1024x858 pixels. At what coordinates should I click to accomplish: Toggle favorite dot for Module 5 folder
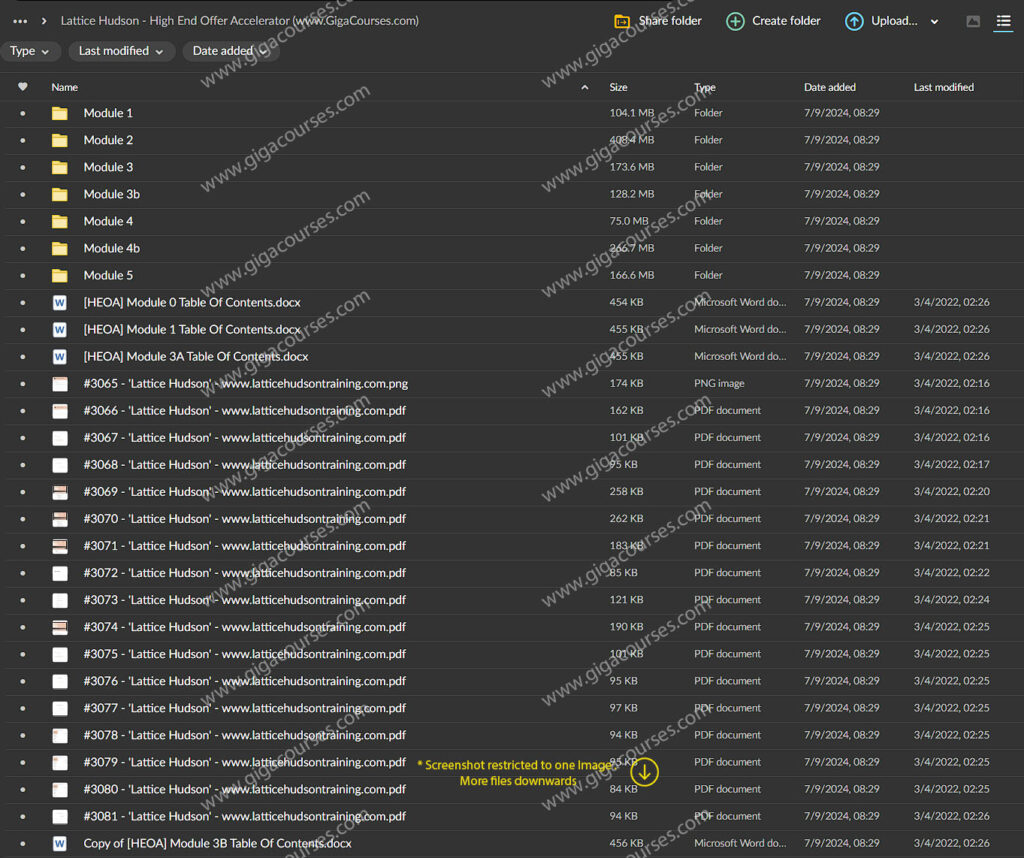pyautogui.click(x=23, y=275)
